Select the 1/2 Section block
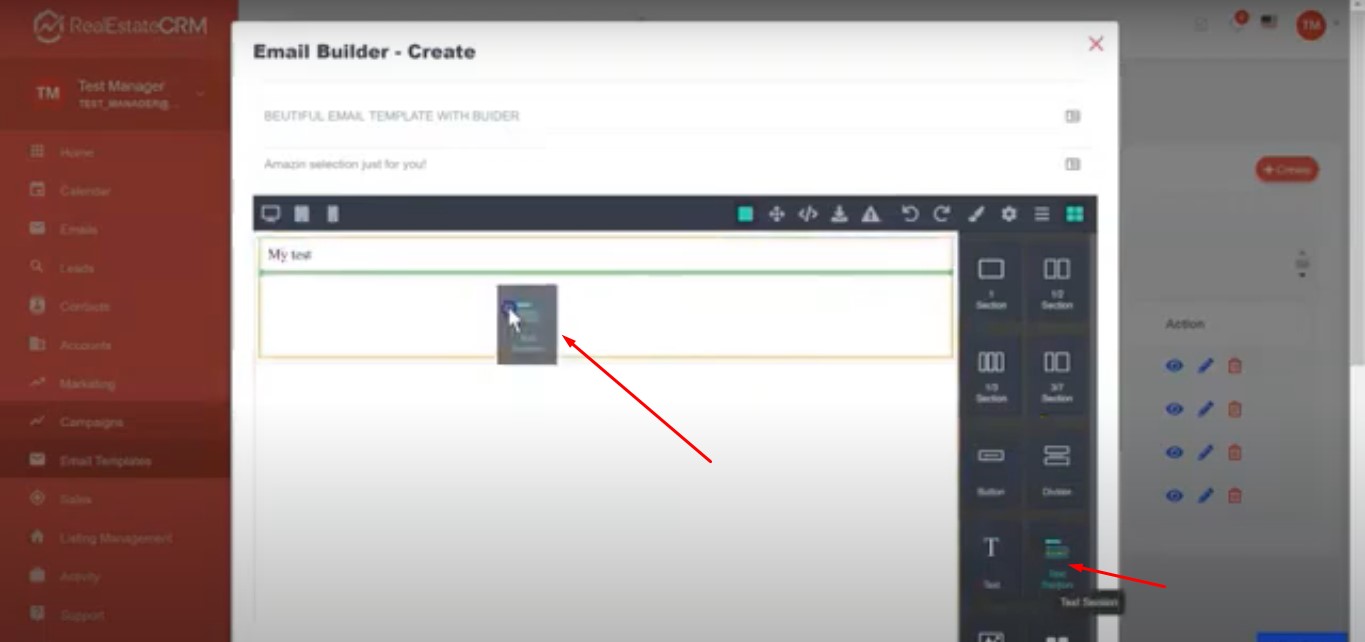 click(x=1057, y=280)
